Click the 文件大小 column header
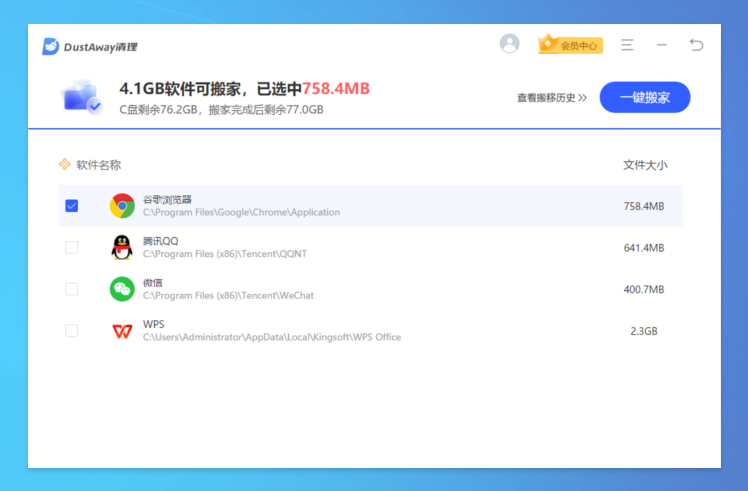The width and height of the screenshot is (748, 491). point(645,165)
